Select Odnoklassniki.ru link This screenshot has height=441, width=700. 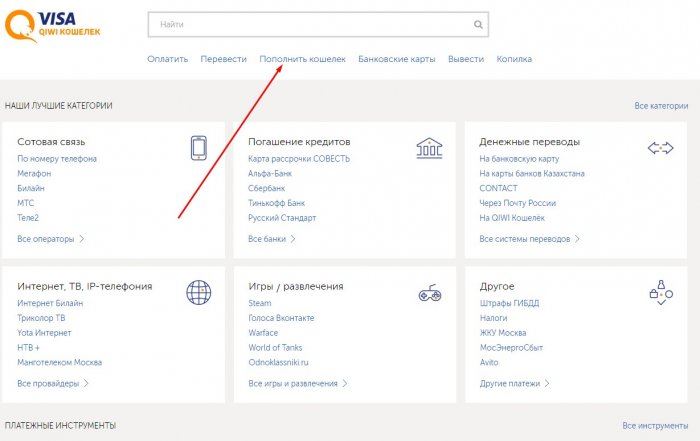pos(278,362)
